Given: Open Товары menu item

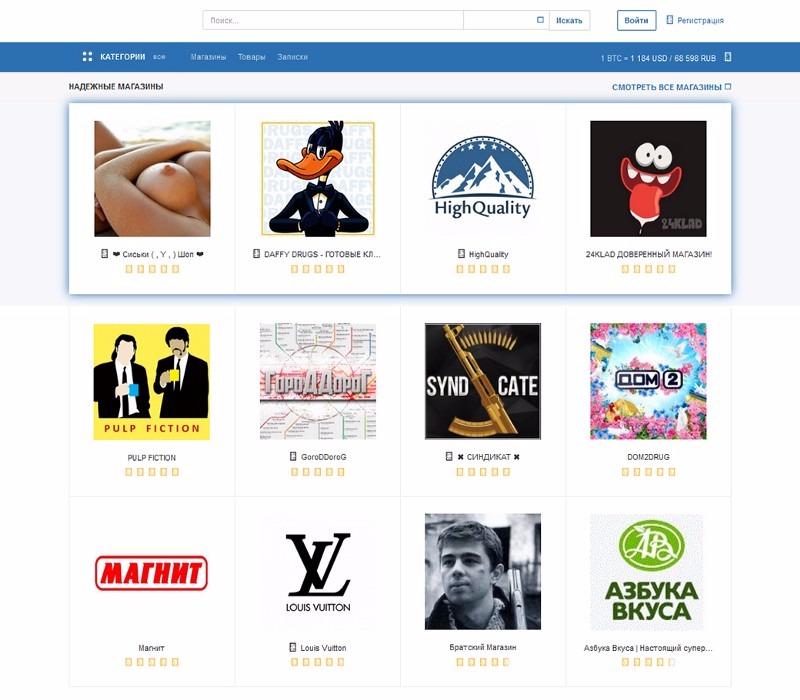Looking at the screenshot, I should click(x=252, y=57).
